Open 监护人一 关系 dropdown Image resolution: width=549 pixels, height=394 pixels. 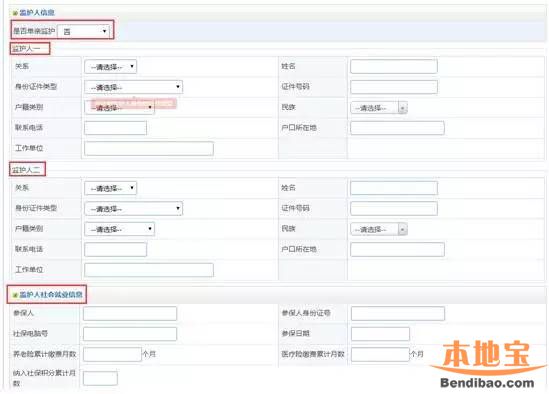coord(110,67)
